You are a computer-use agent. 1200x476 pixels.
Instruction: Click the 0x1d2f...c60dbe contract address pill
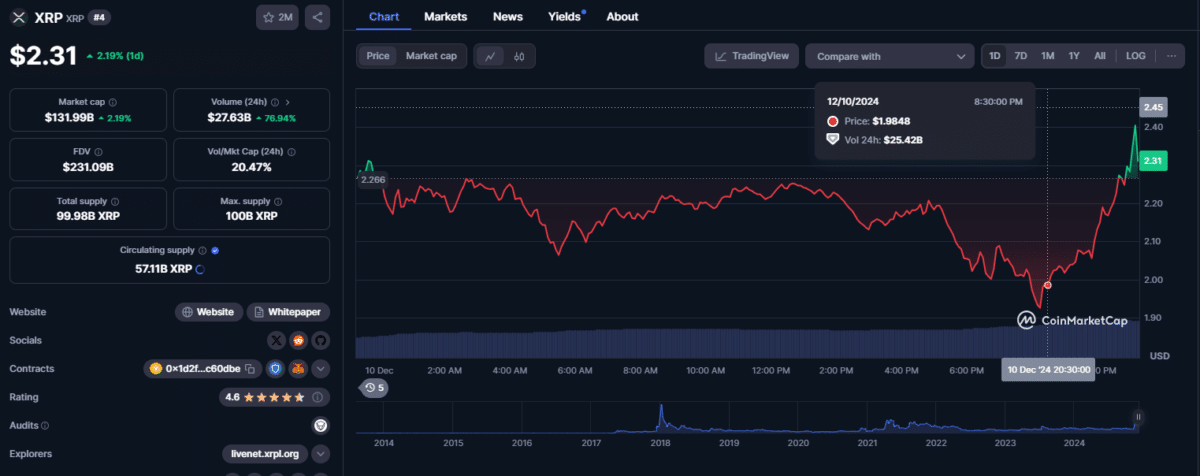tap(203, 369)
